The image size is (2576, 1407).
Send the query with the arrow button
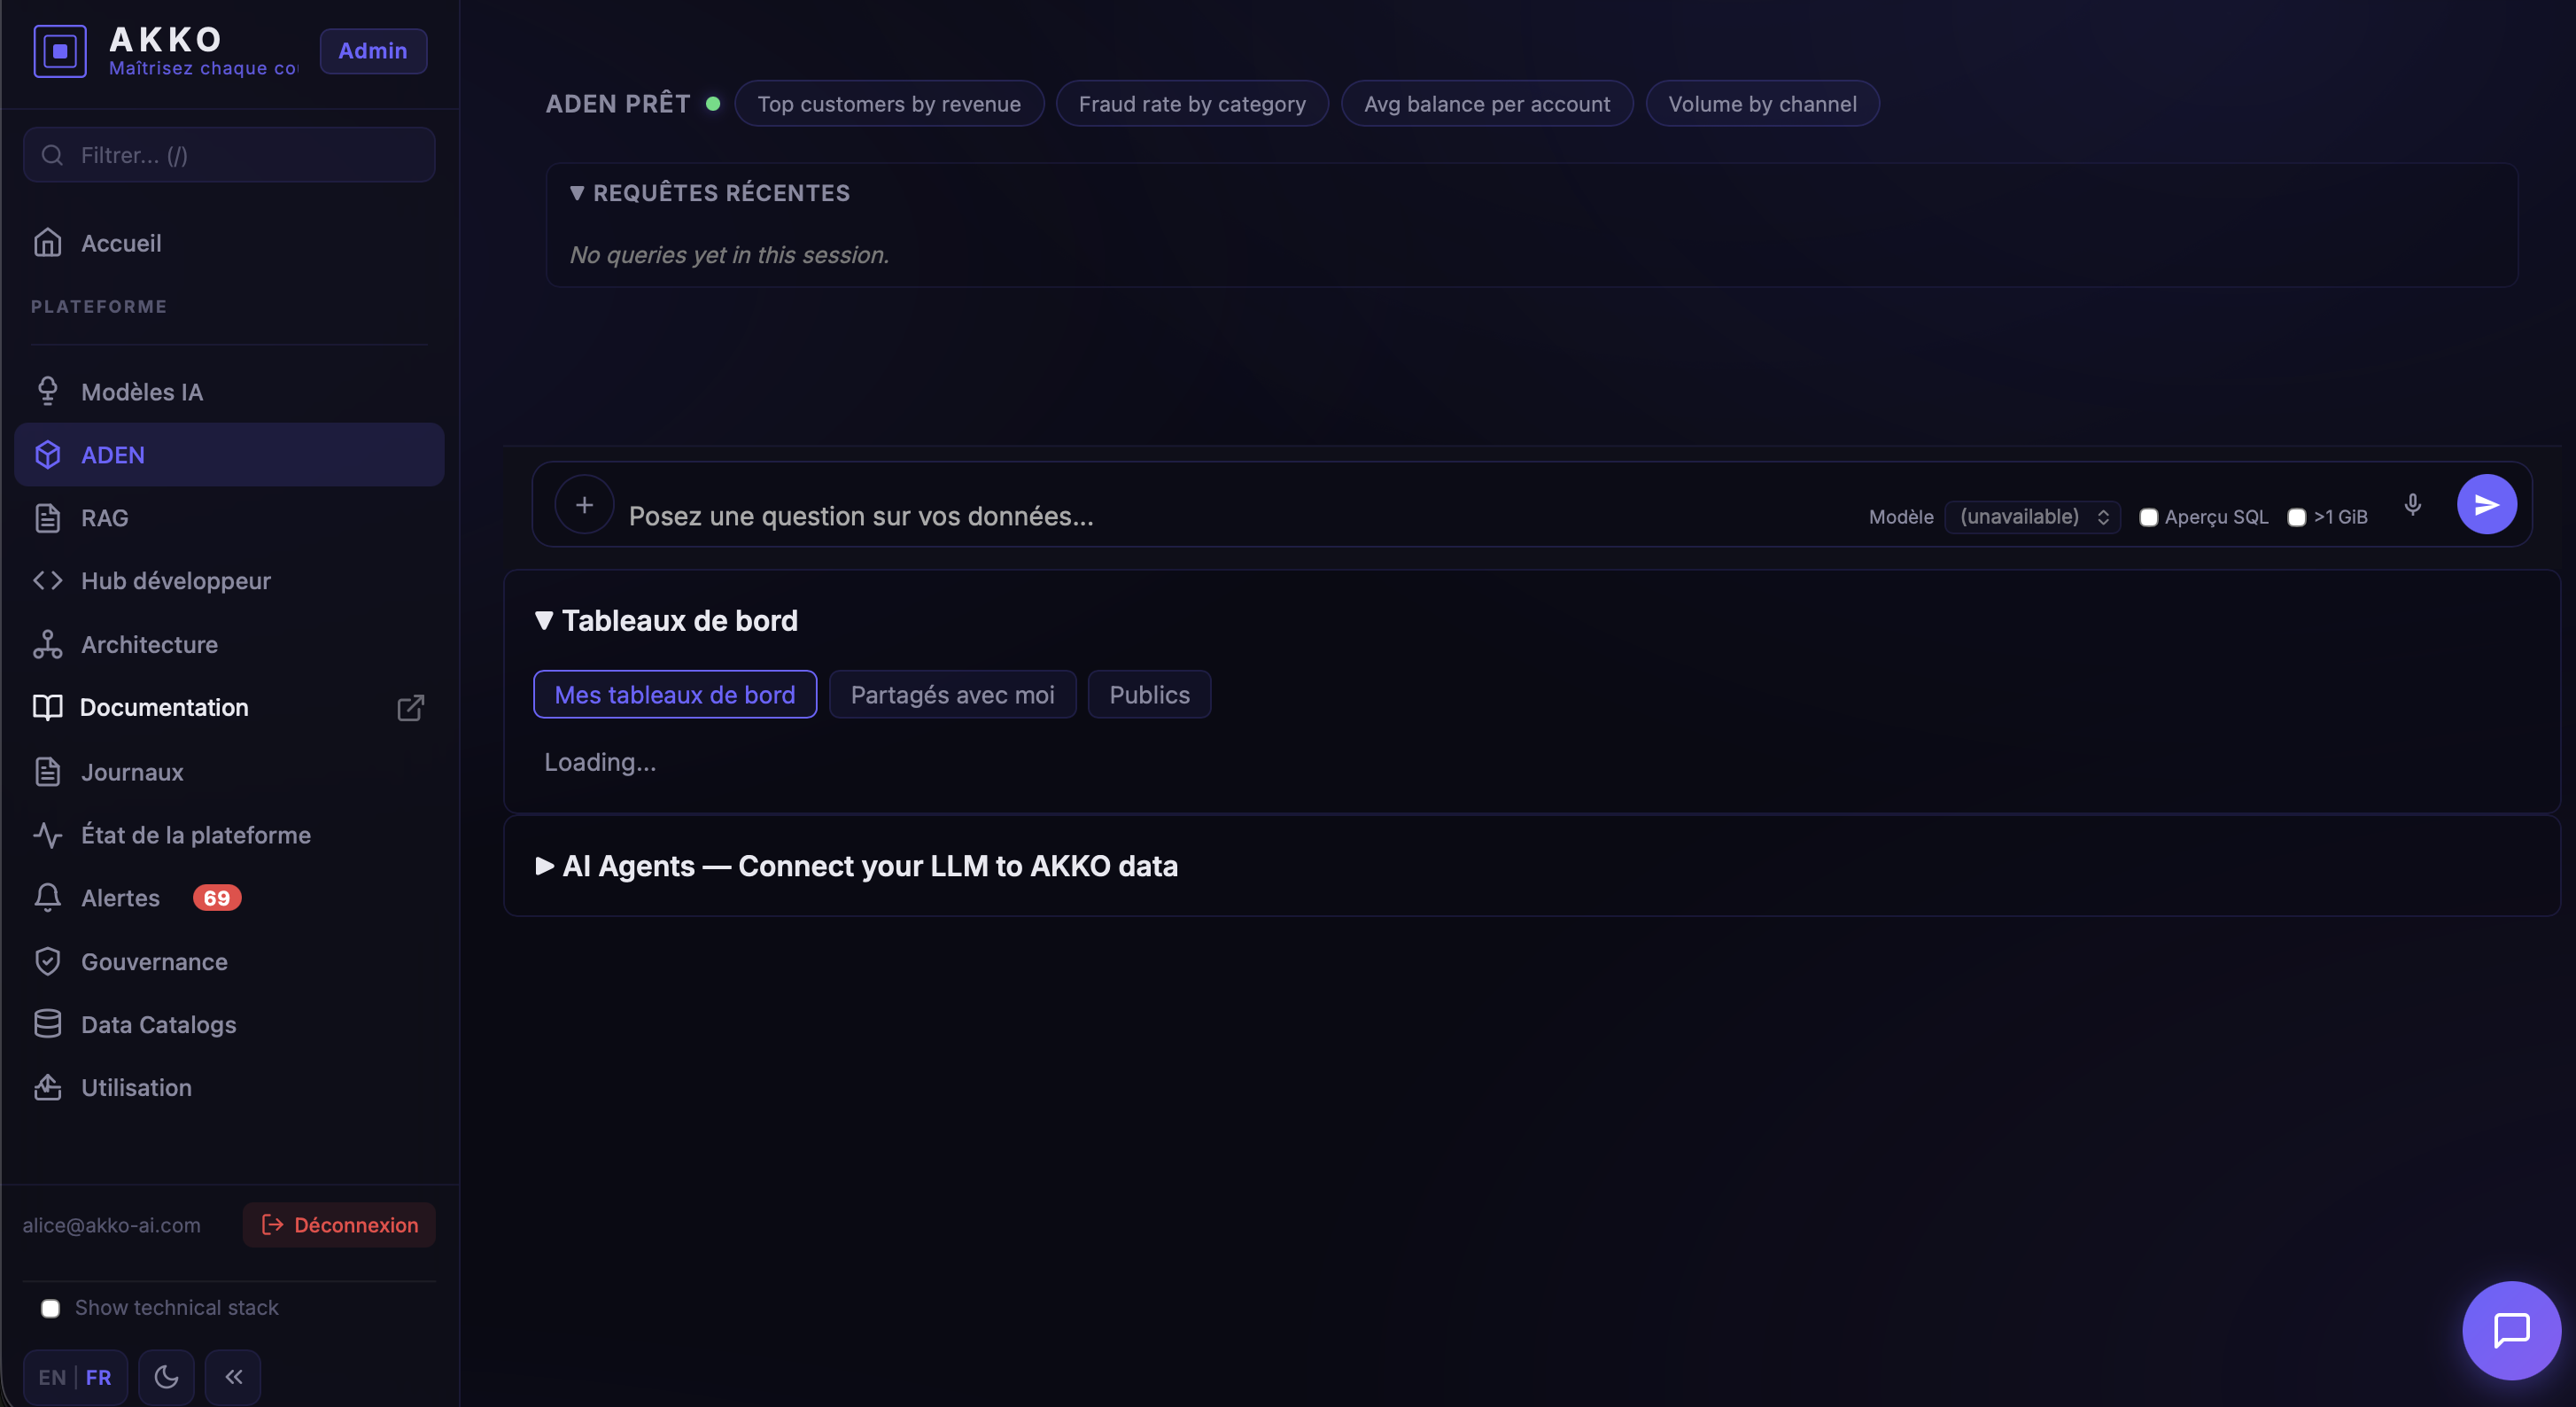pos(2487,505)
